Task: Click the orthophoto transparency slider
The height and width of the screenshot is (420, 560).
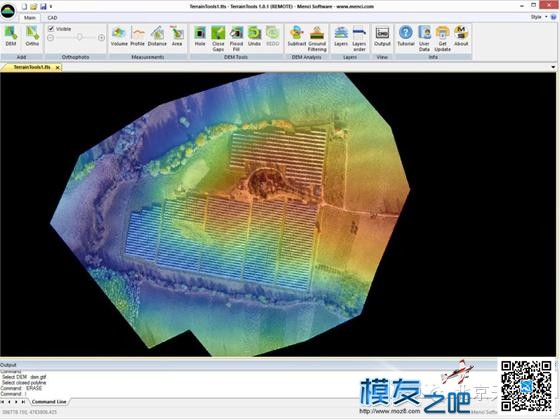Action: click(76, 37)
